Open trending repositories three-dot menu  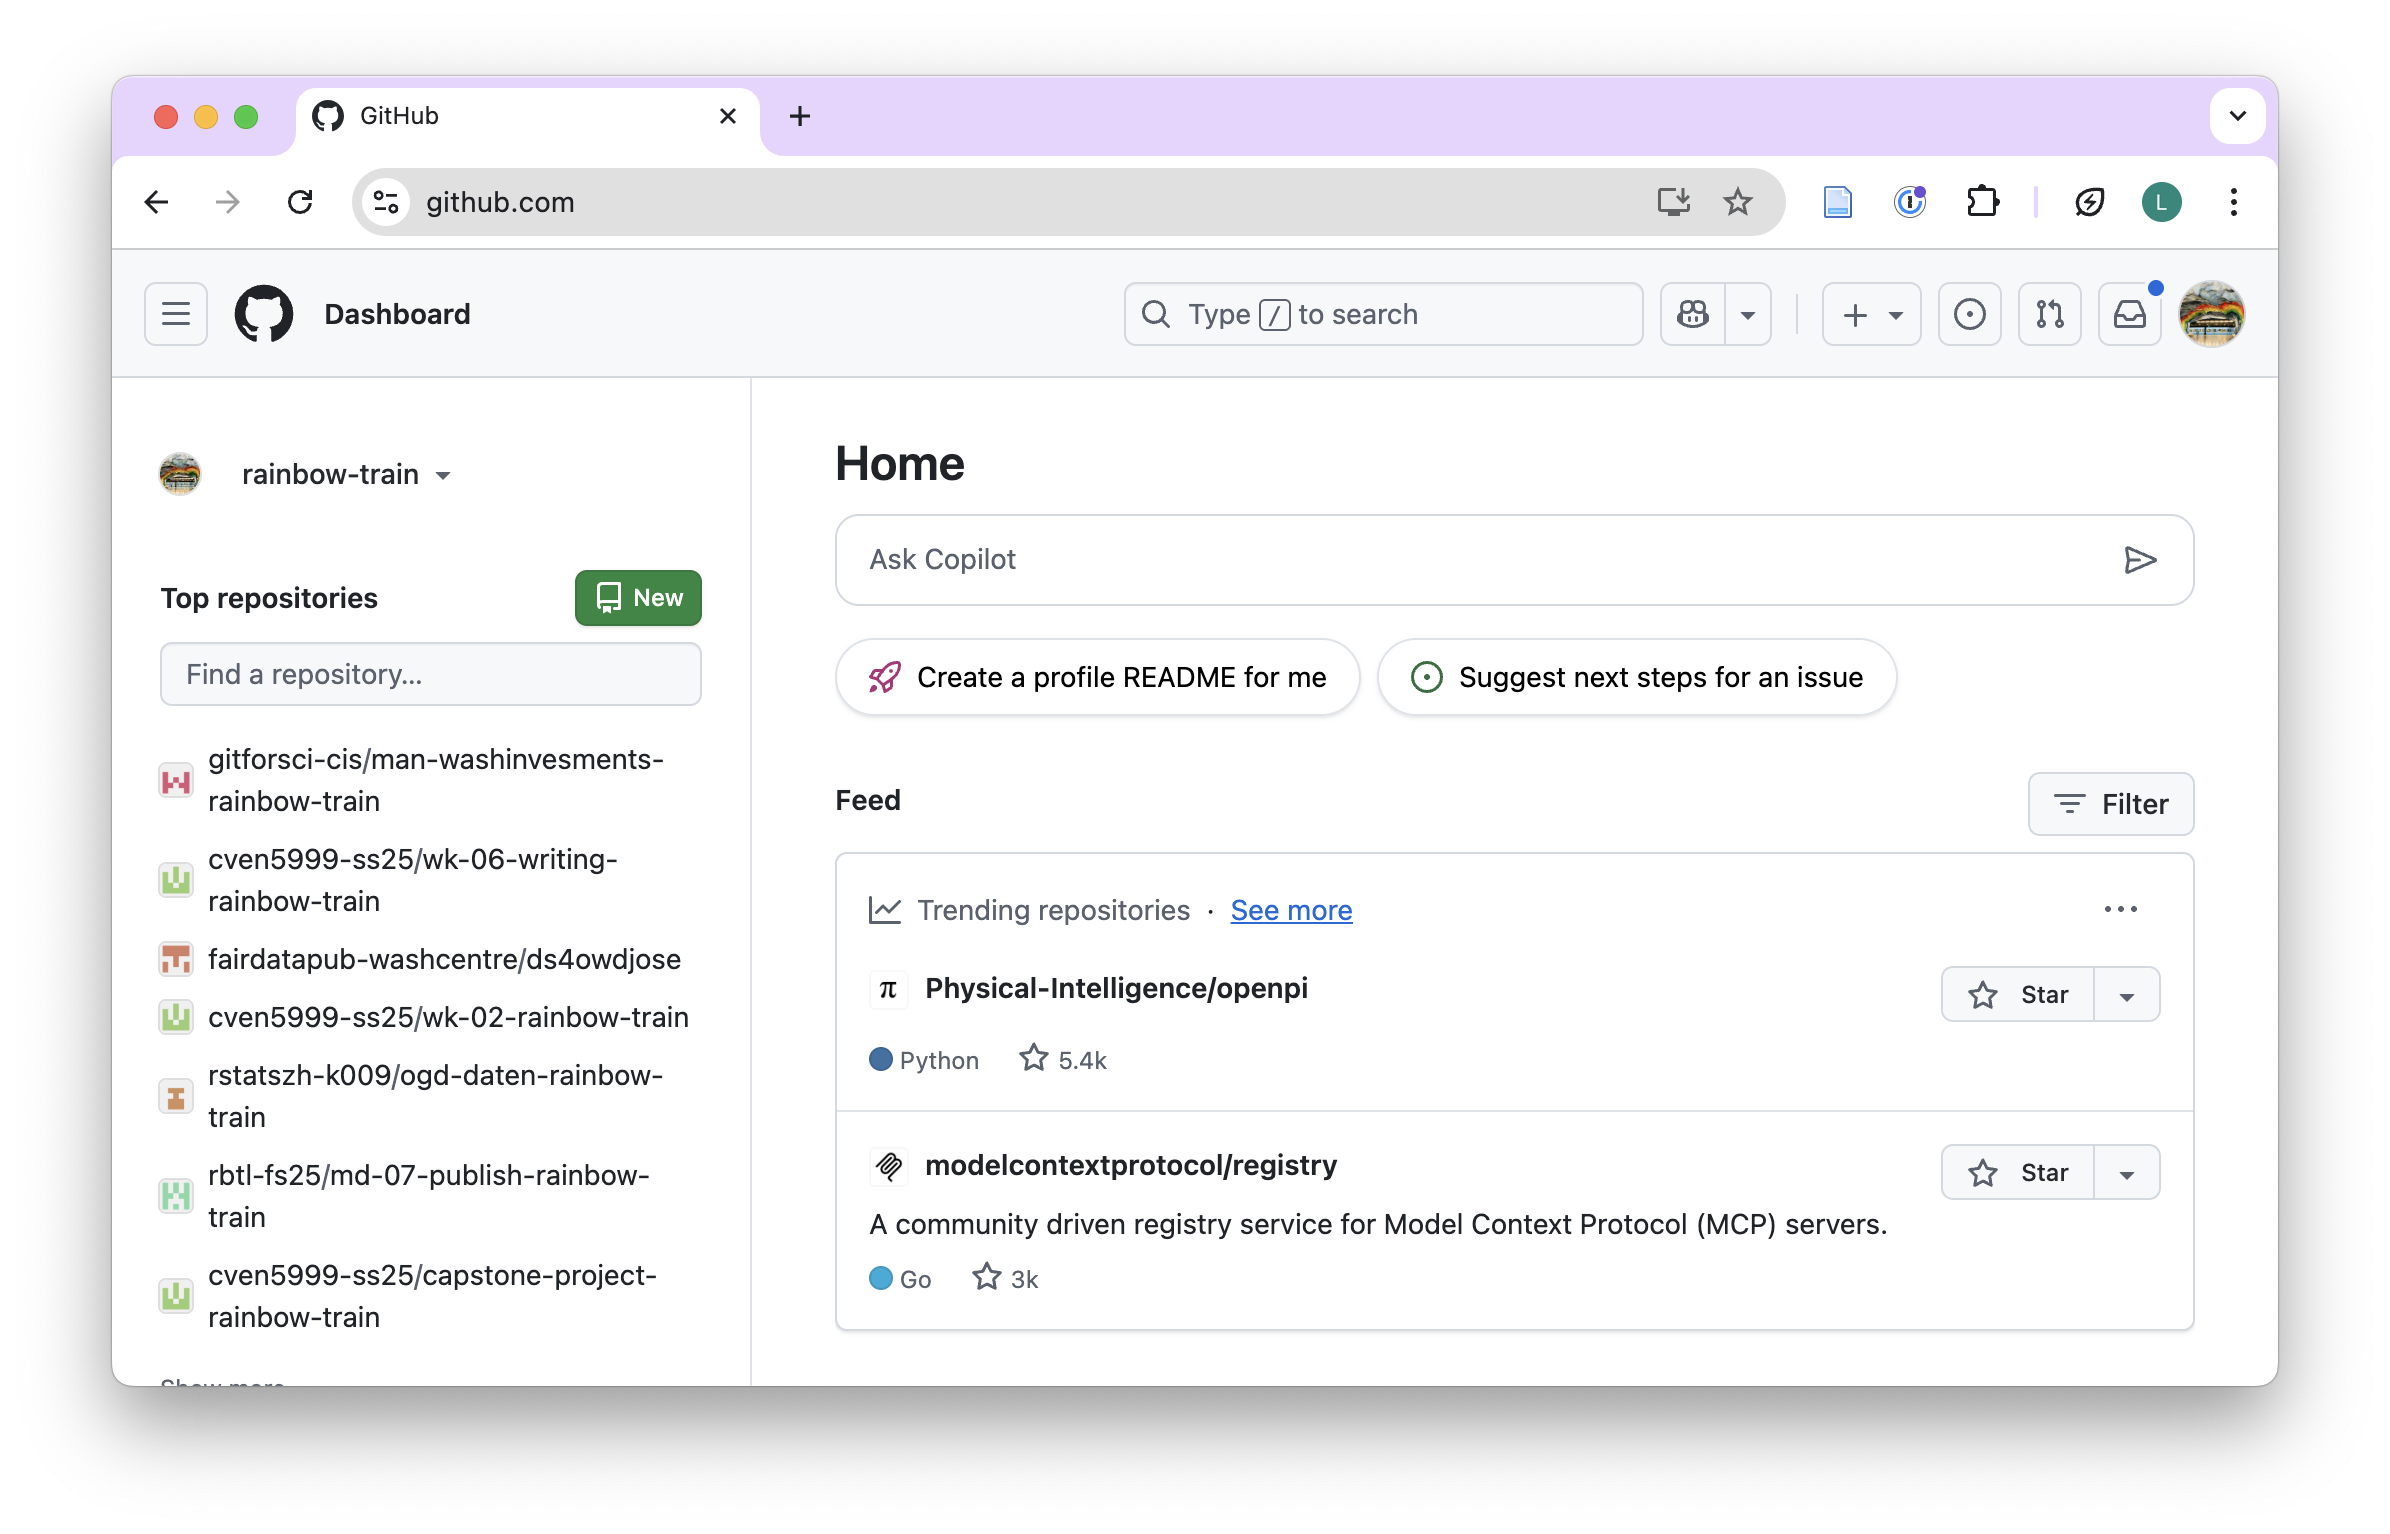[x=2120, y=909]
